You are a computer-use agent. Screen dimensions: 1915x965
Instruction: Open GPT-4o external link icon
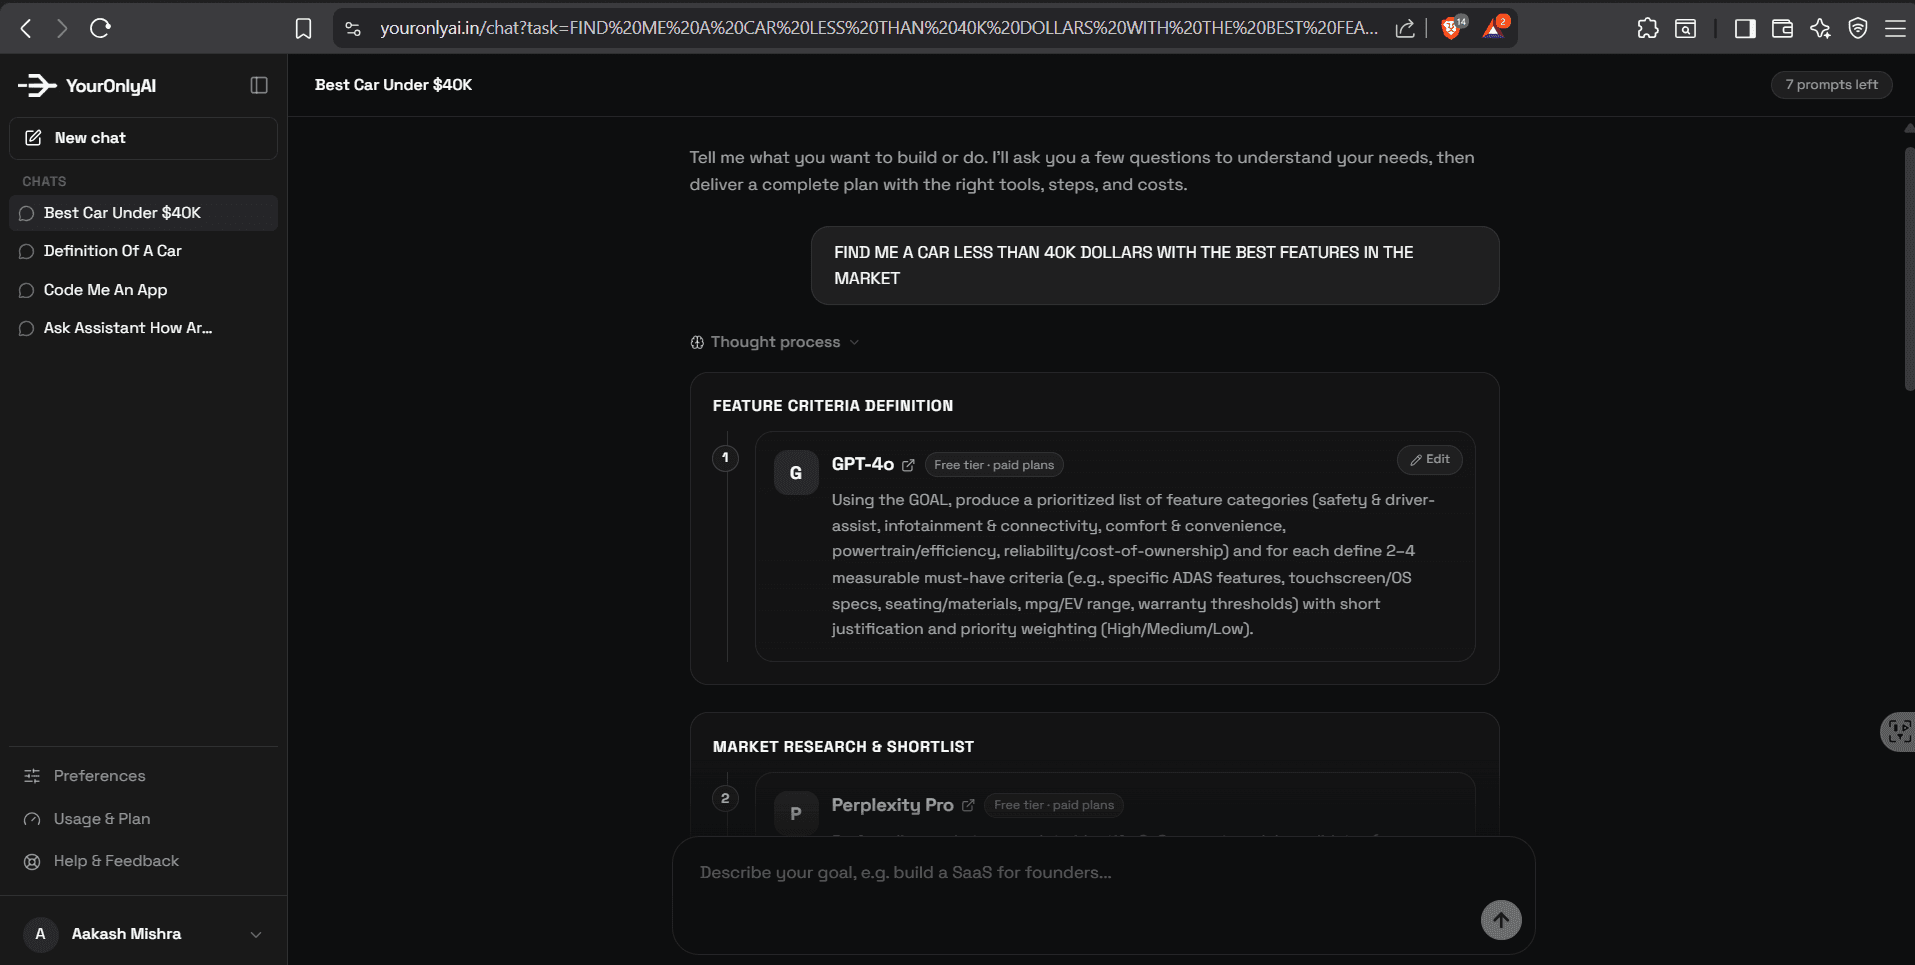pyautogui.click(x=908, y=465)
